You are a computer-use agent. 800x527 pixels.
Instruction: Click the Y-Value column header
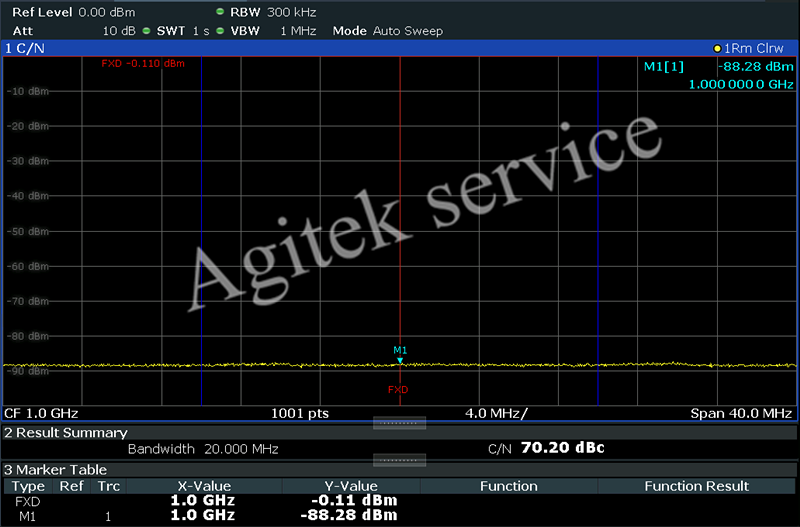pos(351,486)
